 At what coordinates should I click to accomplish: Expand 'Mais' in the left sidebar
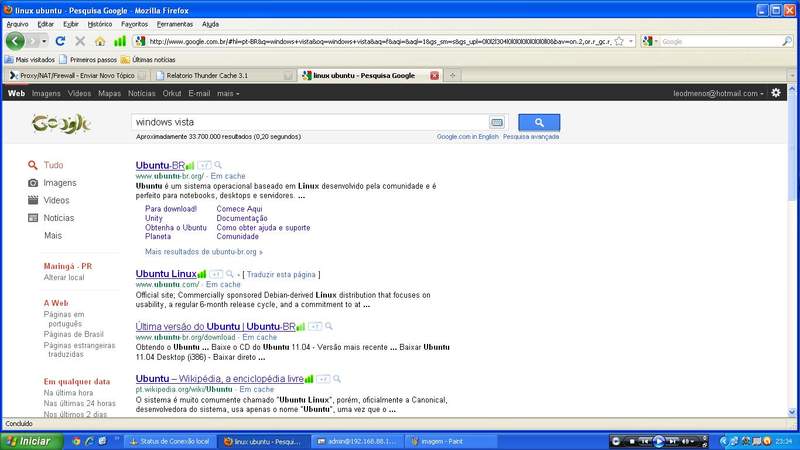point(53,235)
